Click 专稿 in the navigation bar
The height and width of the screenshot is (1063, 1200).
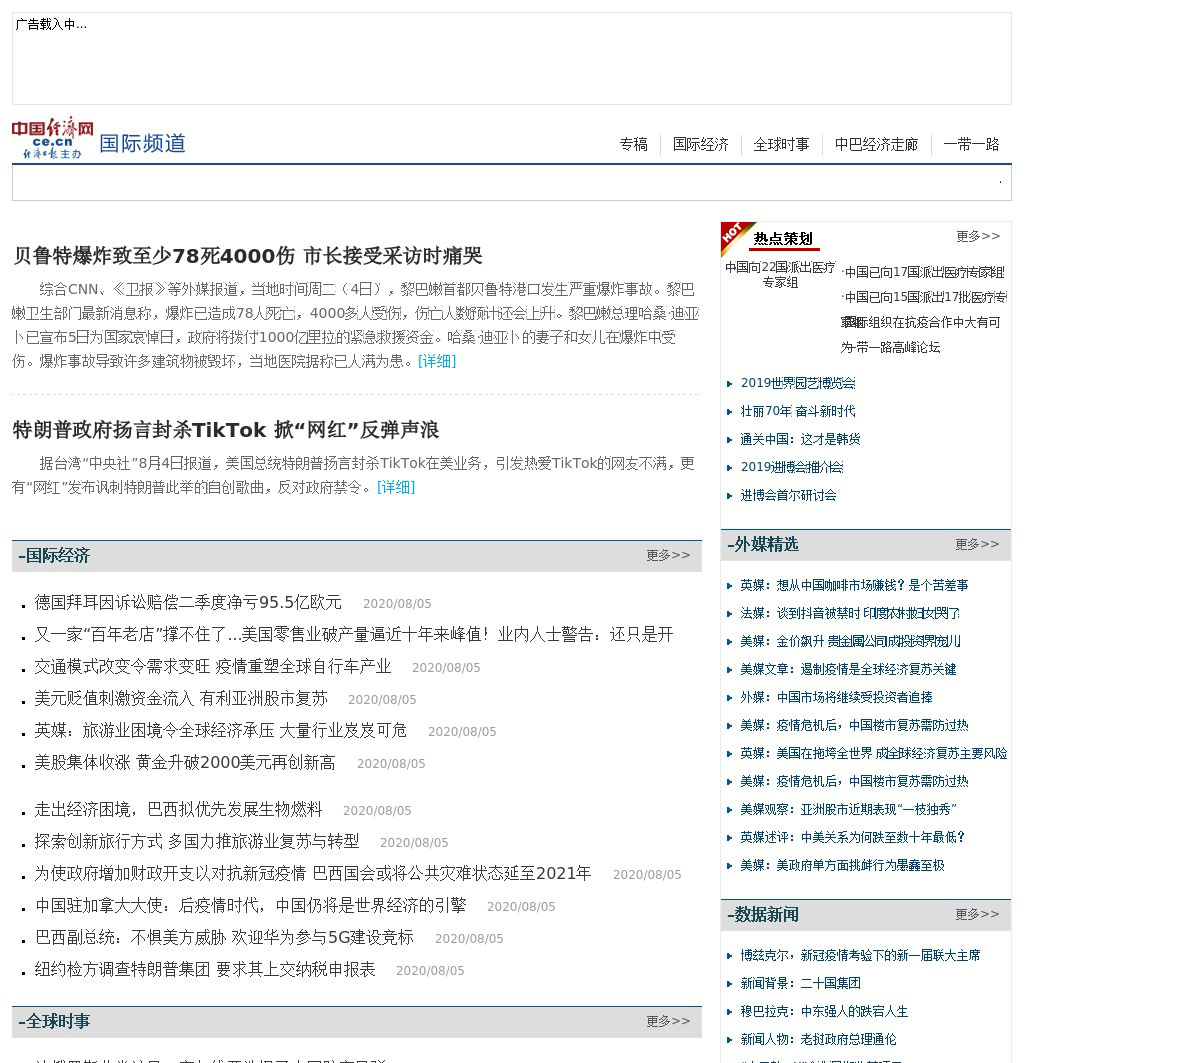(633, 144)
